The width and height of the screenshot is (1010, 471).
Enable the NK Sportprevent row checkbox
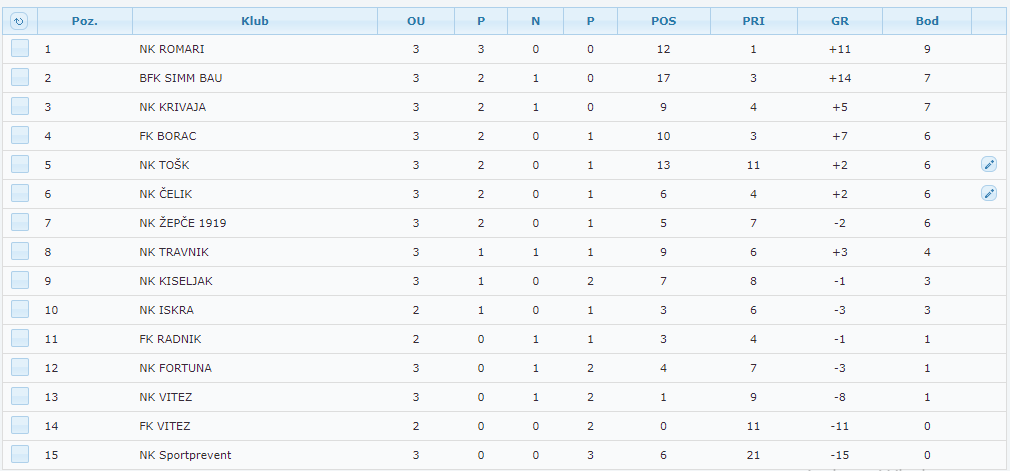click(20, 455)
